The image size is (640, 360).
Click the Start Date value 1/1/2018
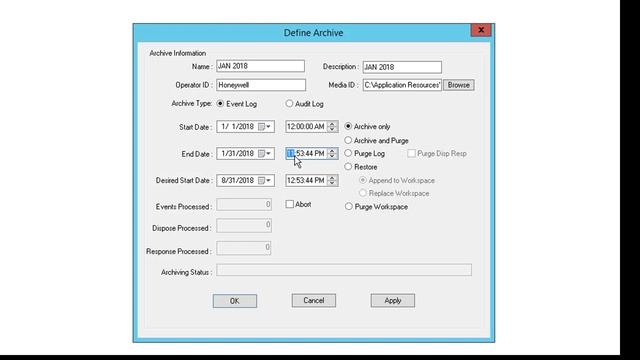point(238,127)
